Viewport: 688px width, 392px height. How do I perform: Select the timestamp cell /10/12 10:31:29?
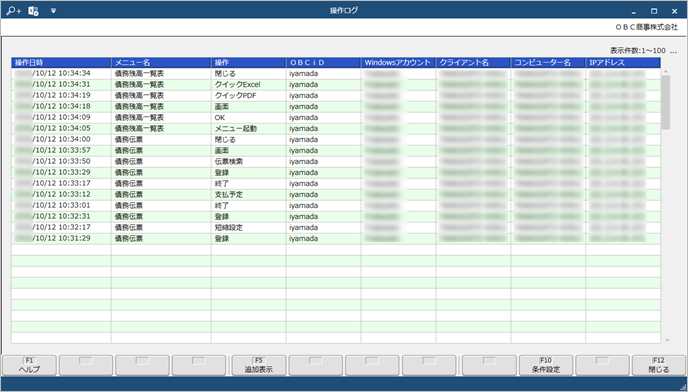click(x=61, y=238)
